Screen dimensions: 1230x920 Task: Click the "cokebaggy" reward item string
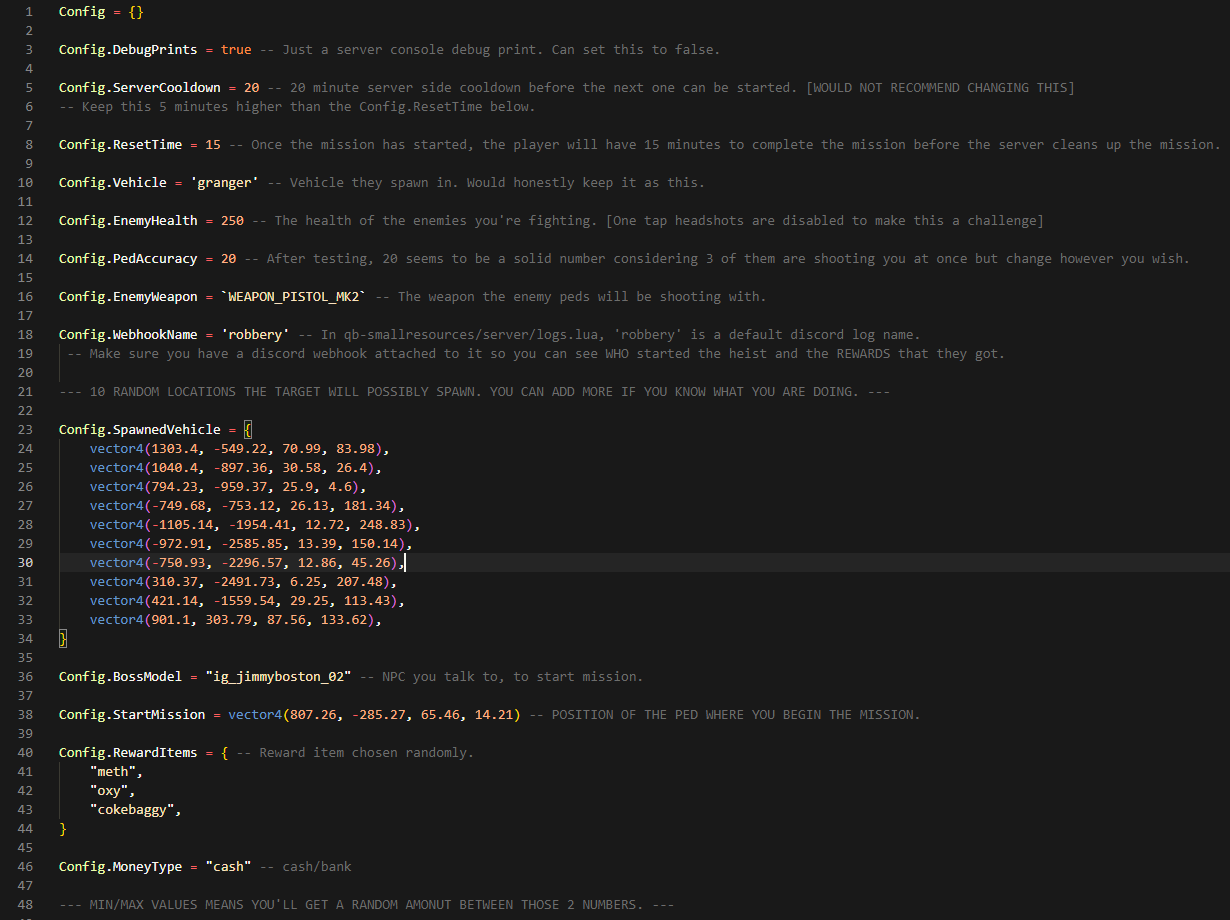coord(135,809)
